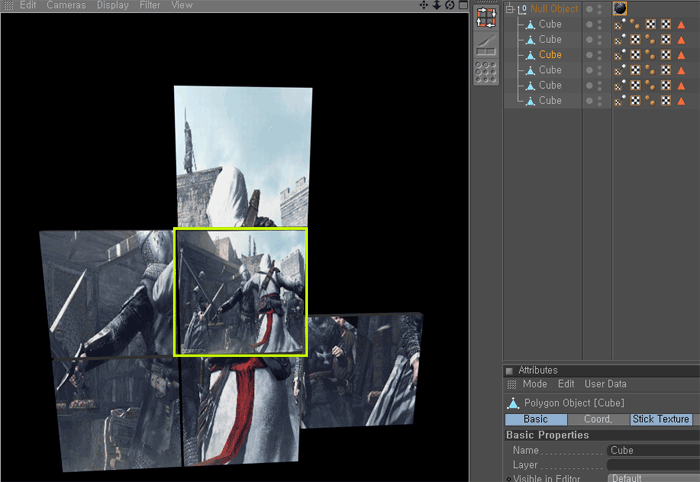Select the first checkerboard texture tag on the highlighted Cube

(x=635, y=54)
